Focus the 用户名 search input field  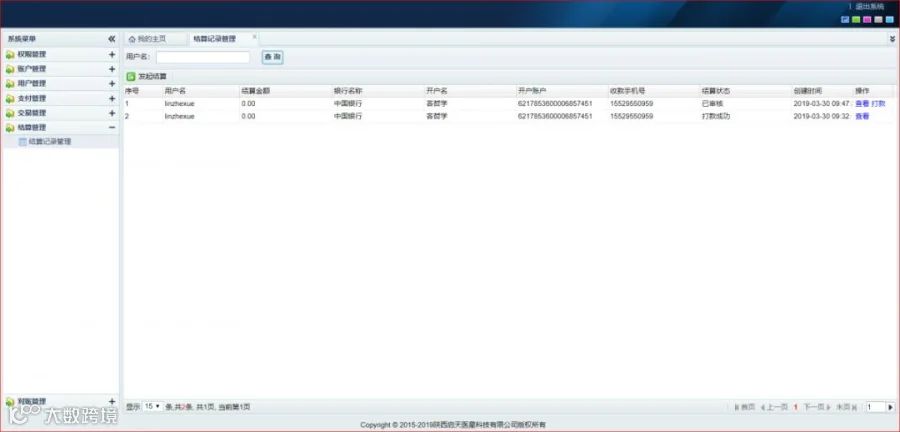(203, 57)
